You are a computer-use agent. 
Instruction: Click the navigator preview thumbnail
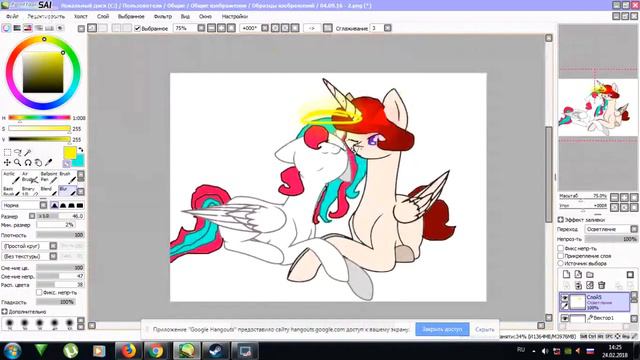tap(598, 107)
